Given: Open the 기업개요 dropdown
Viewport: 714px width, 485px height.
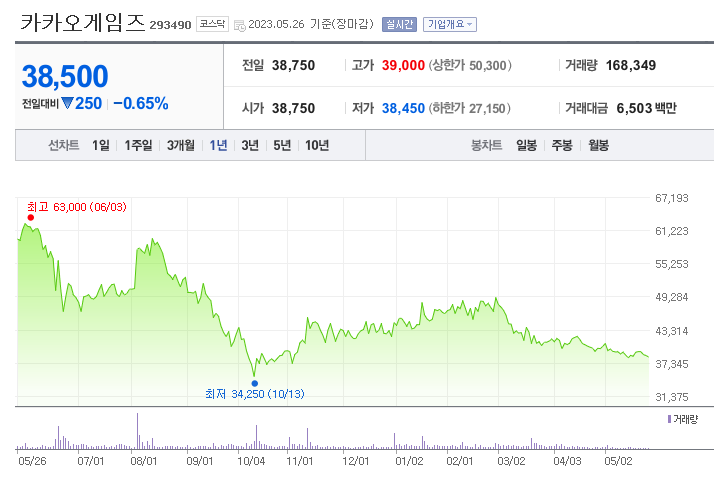Looking at the screenshot, I should [449, 24].
